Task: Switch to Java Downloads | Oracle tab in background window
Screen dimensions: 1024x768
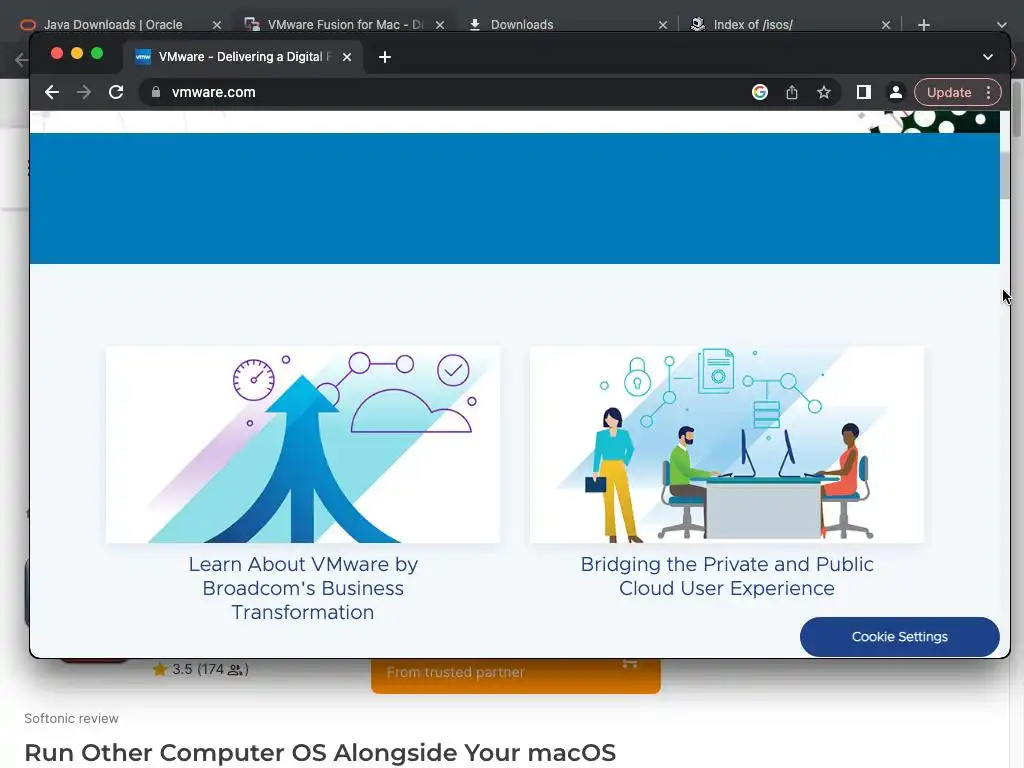Action: tap(113, 25)
